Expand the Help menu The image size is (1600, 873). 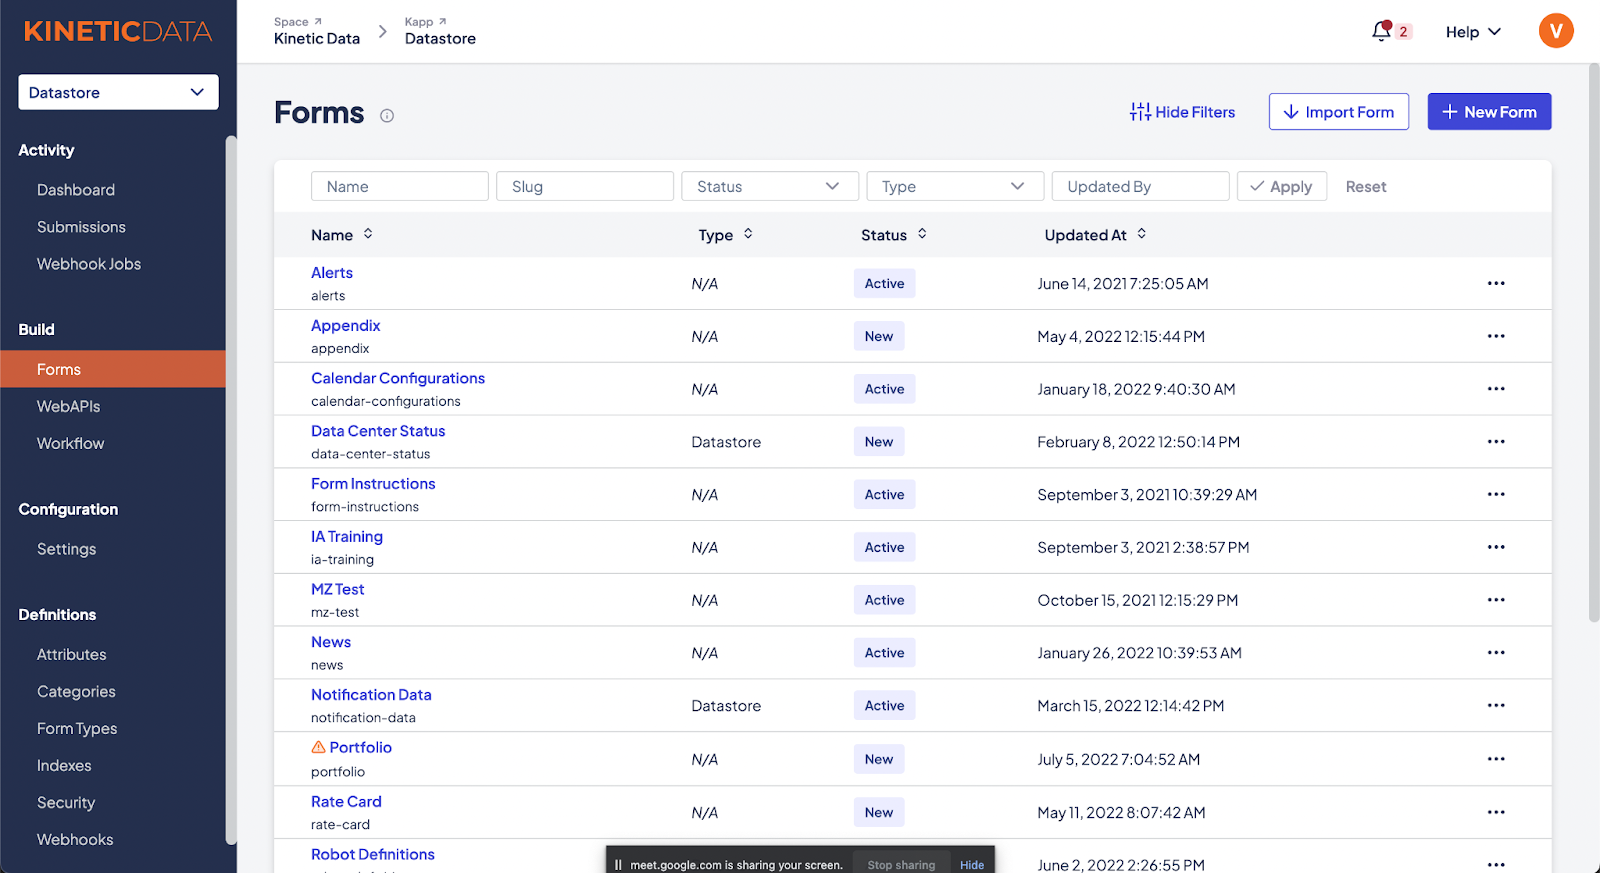tap(1473, 32)
